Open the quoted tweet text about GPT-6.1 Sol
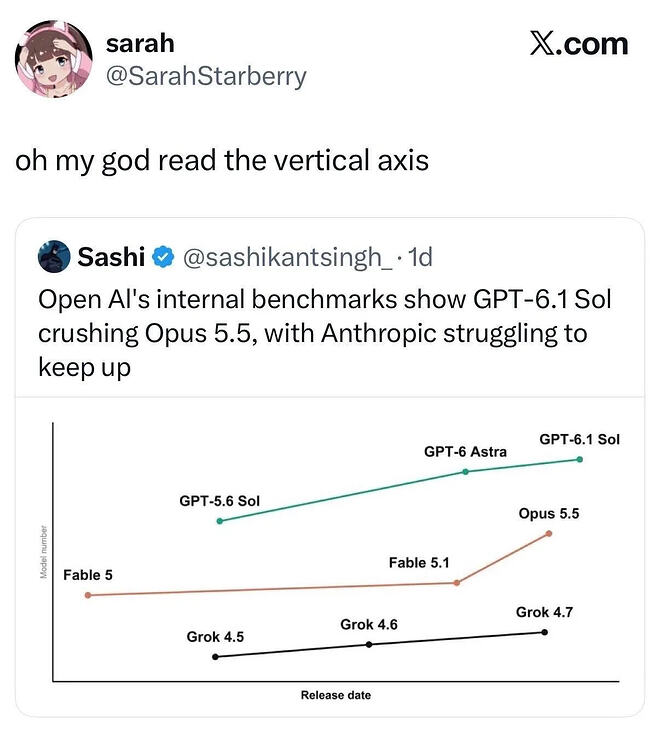The height and width of the screenshot is (747, 660). (x=324, y=333)
